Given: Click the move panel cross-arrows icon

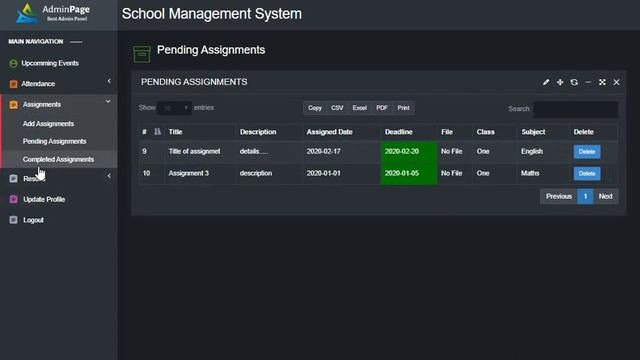Looking at the screenshot, I should (560, 82).
